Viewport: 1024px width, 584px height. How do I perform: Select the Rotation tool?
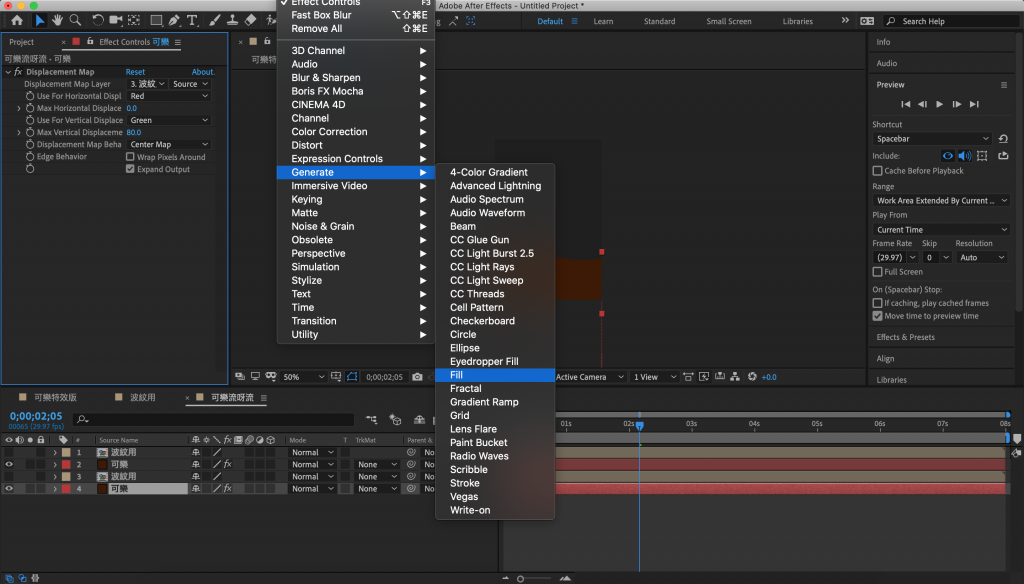pyautogui.click(x=97, y=20)
